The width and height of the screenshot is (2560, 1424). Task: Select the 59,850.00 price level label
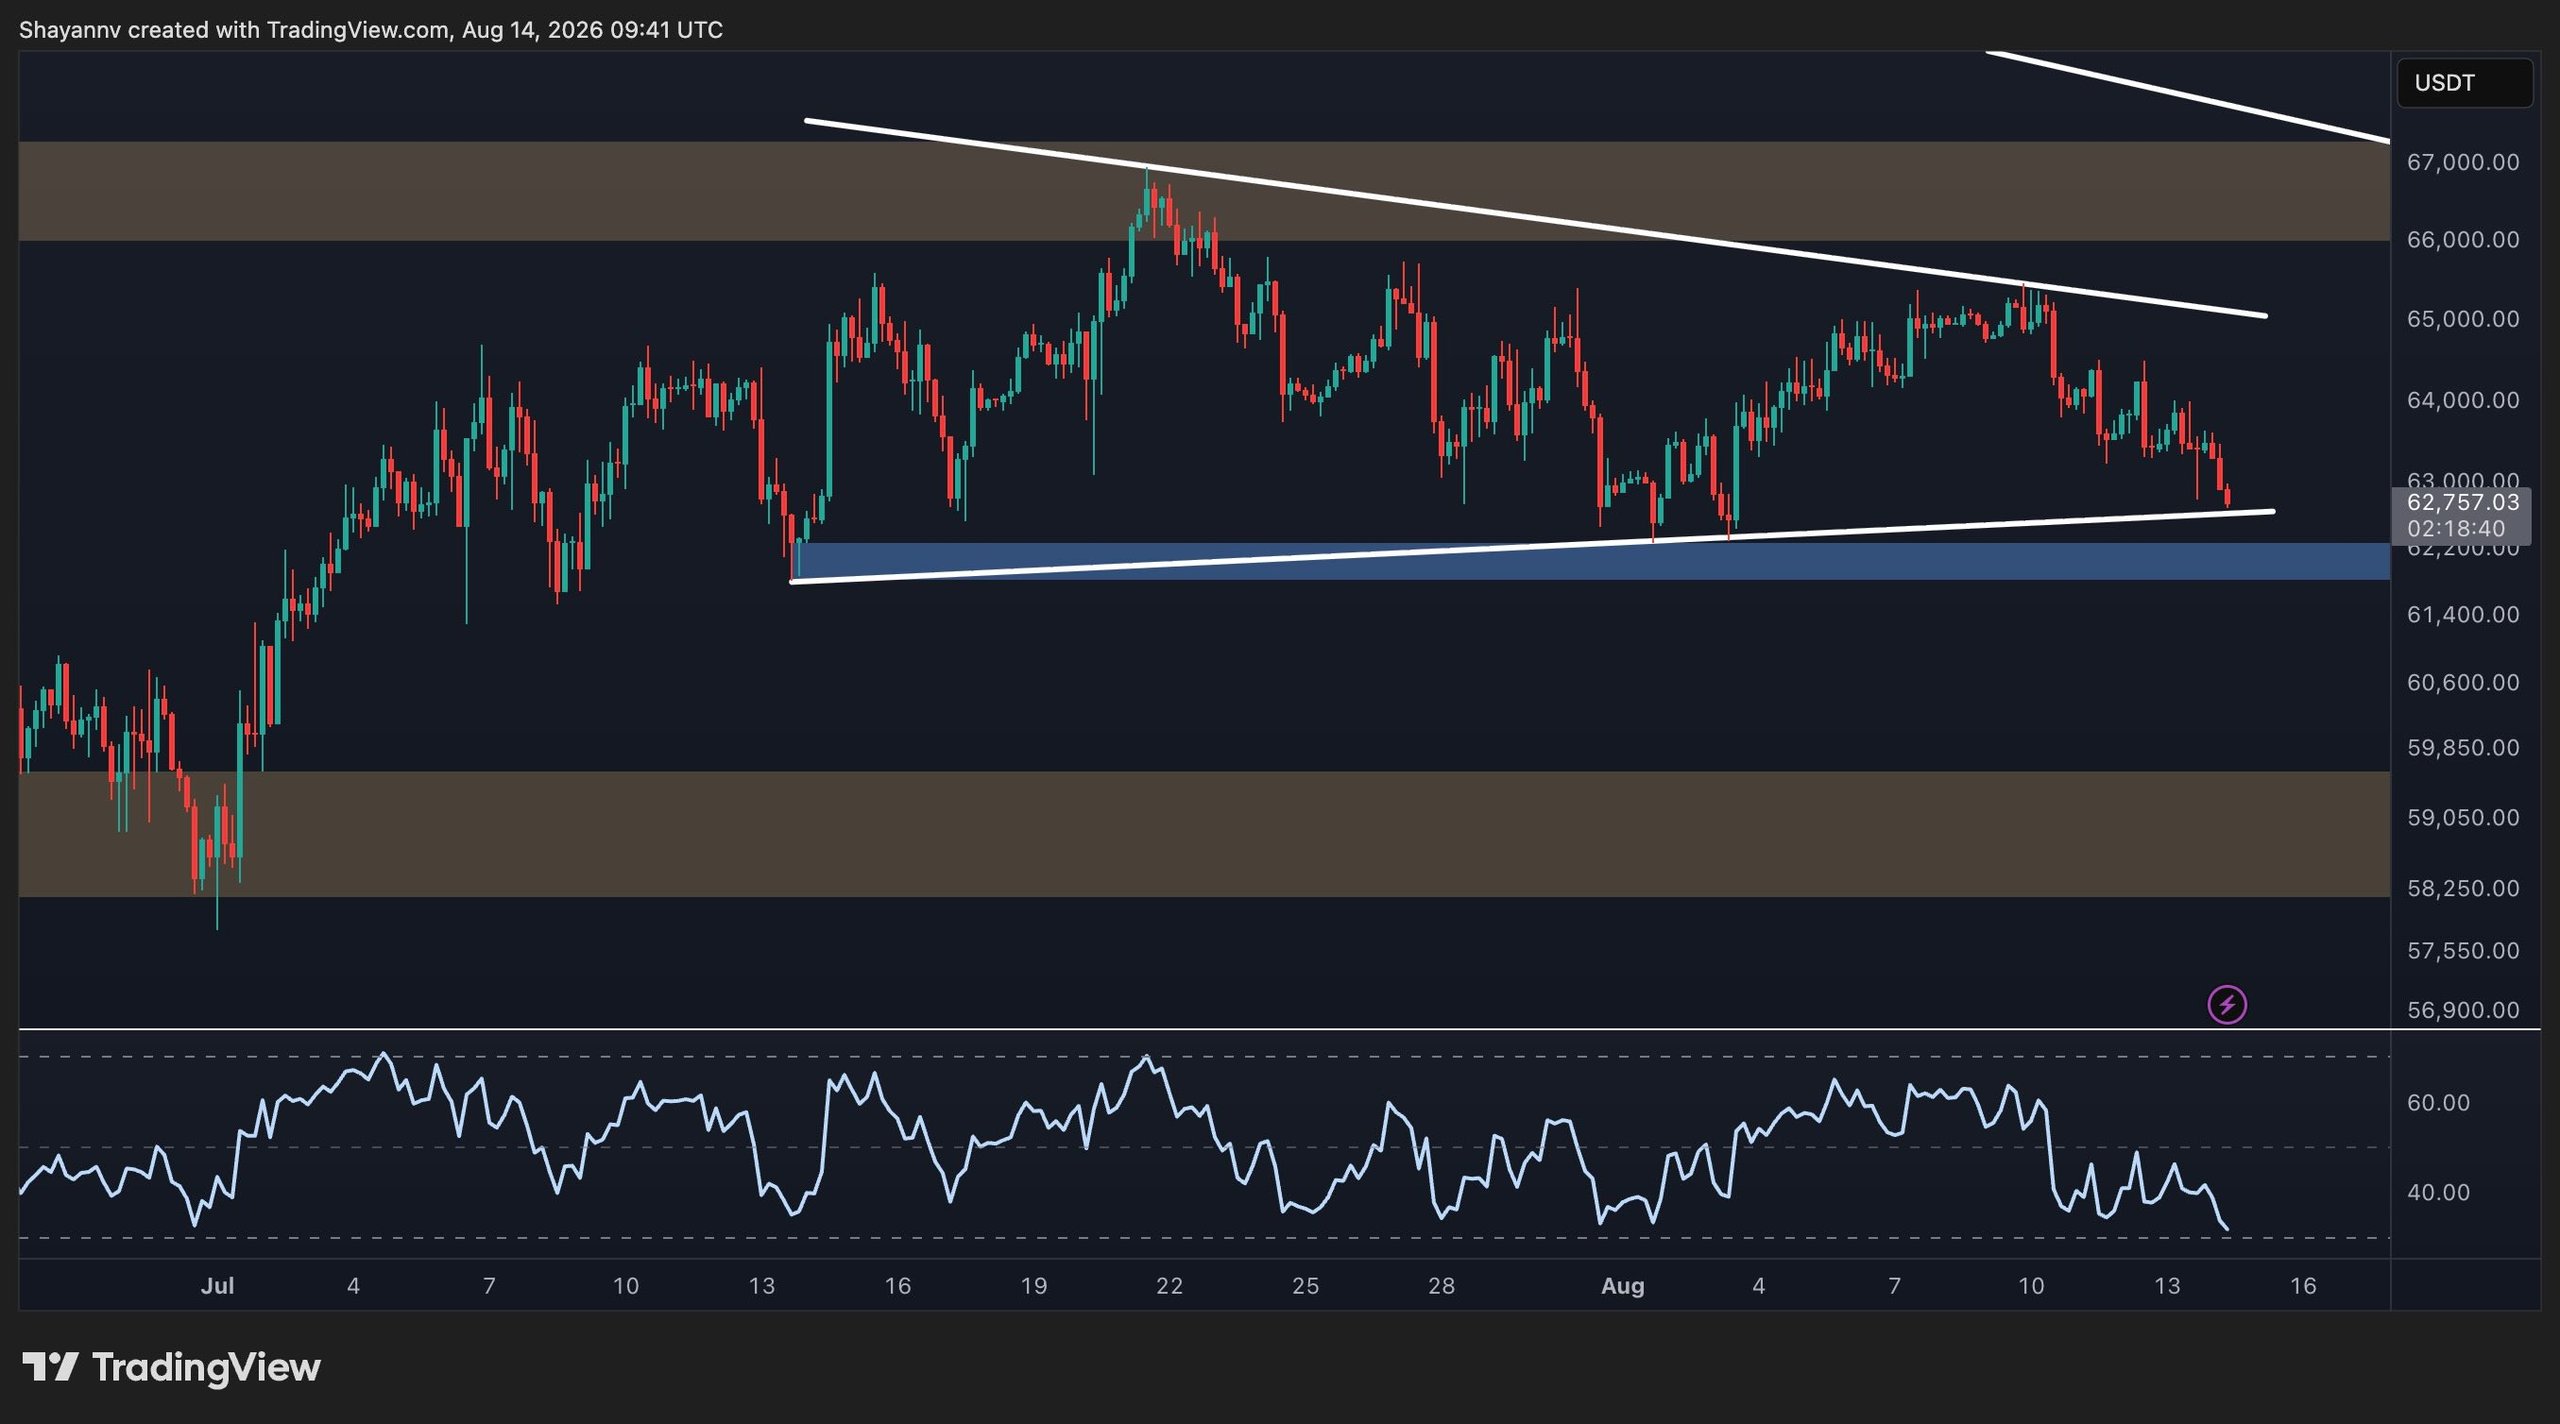[x=2462, y=748]
